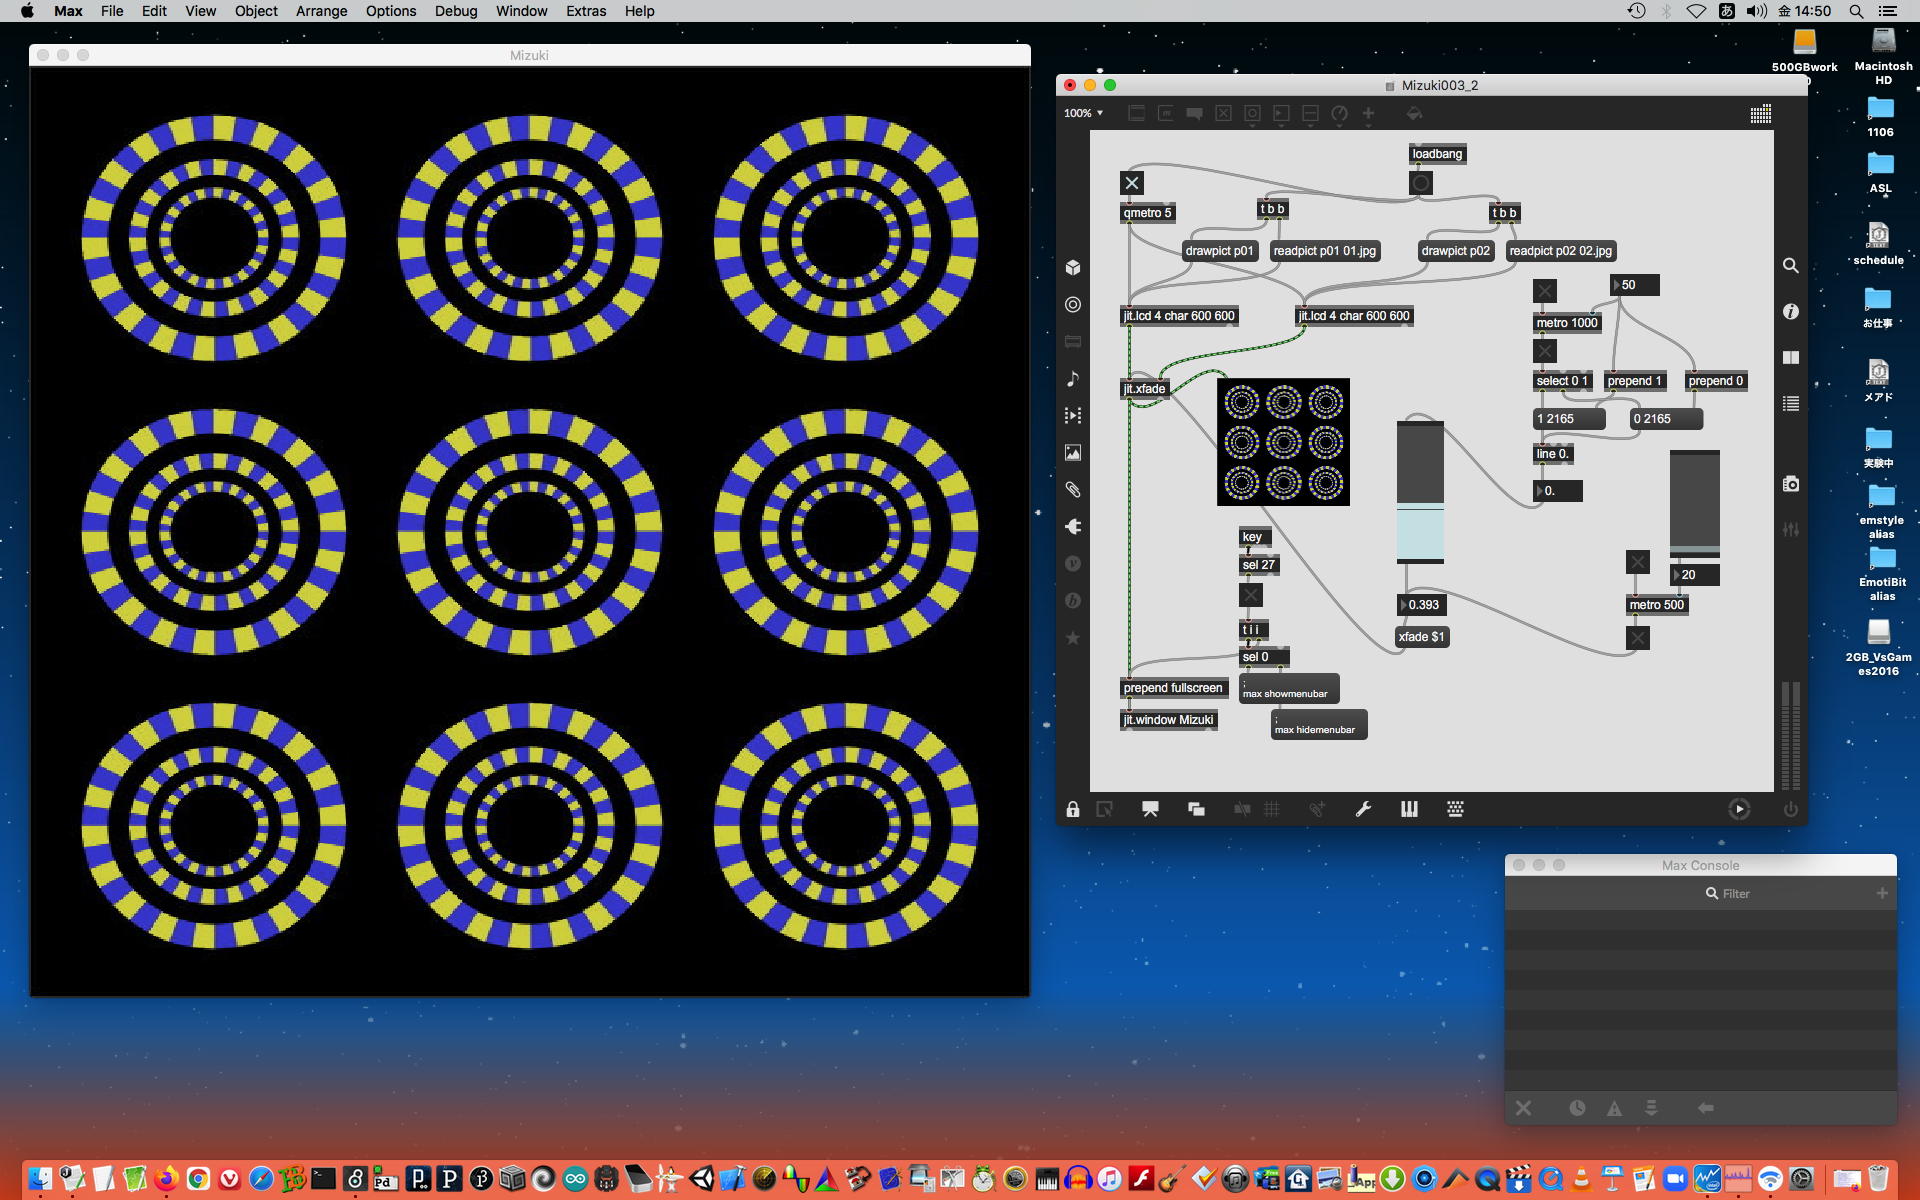Click the max hidemenubar message box
Image resolution: width=1920 pixels, height=1200 pixels.
(x=1318, y=725)
